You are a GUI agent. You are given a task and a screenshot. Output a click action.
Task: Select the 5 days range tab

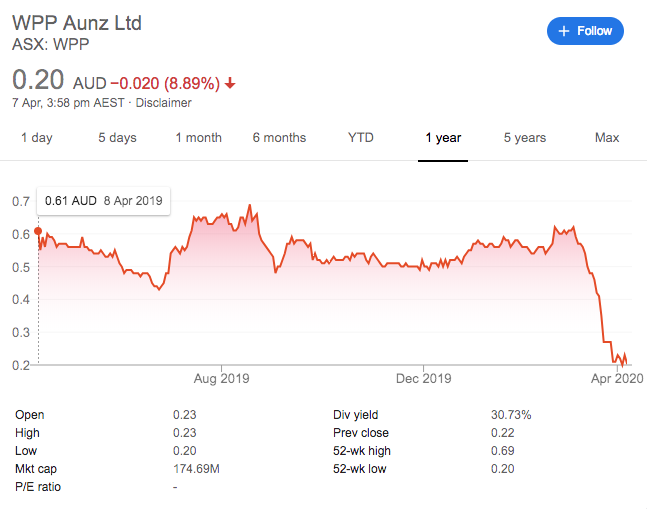(117, 138)
